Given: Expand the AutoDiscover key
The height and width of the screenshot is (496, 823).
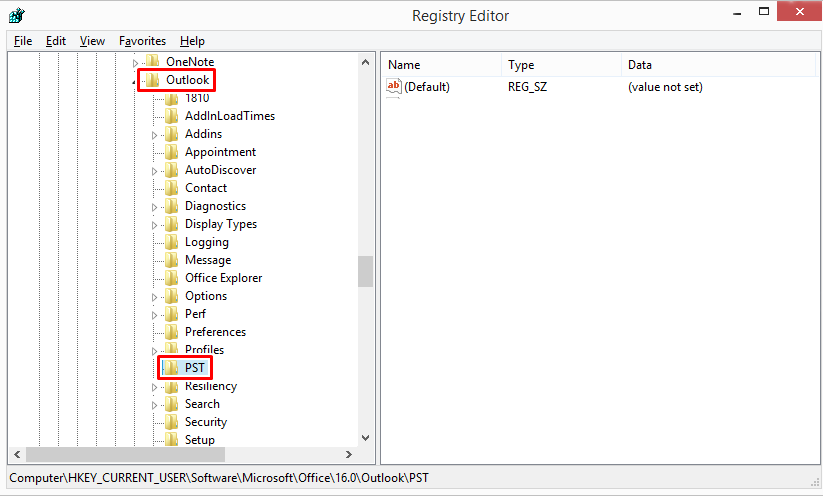Looking at the screenshot, I should click(x=154, y=171).
